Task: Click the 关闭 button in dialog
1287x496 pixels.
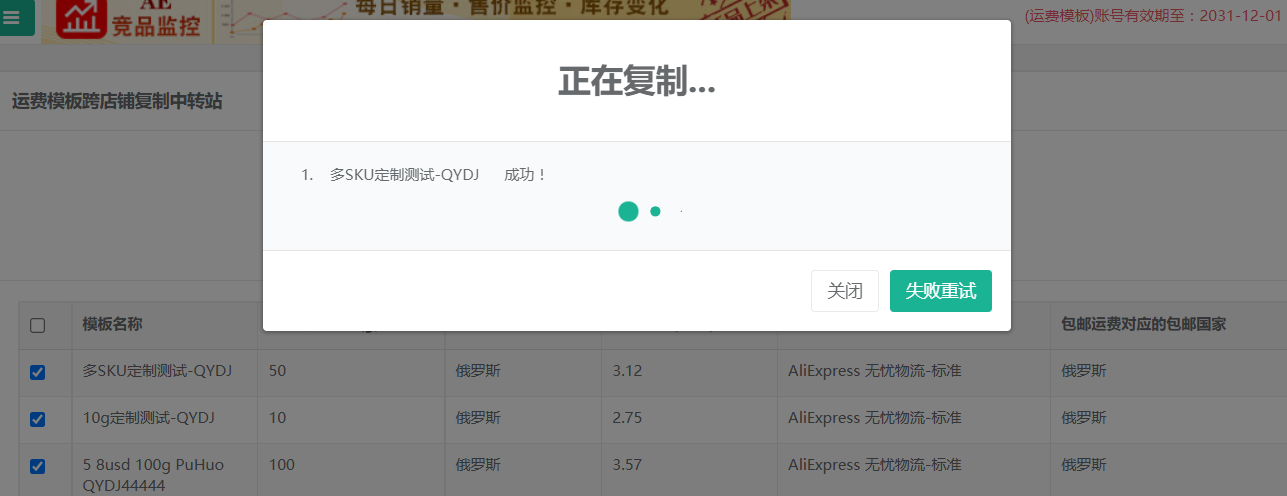Action: (845, 291)
